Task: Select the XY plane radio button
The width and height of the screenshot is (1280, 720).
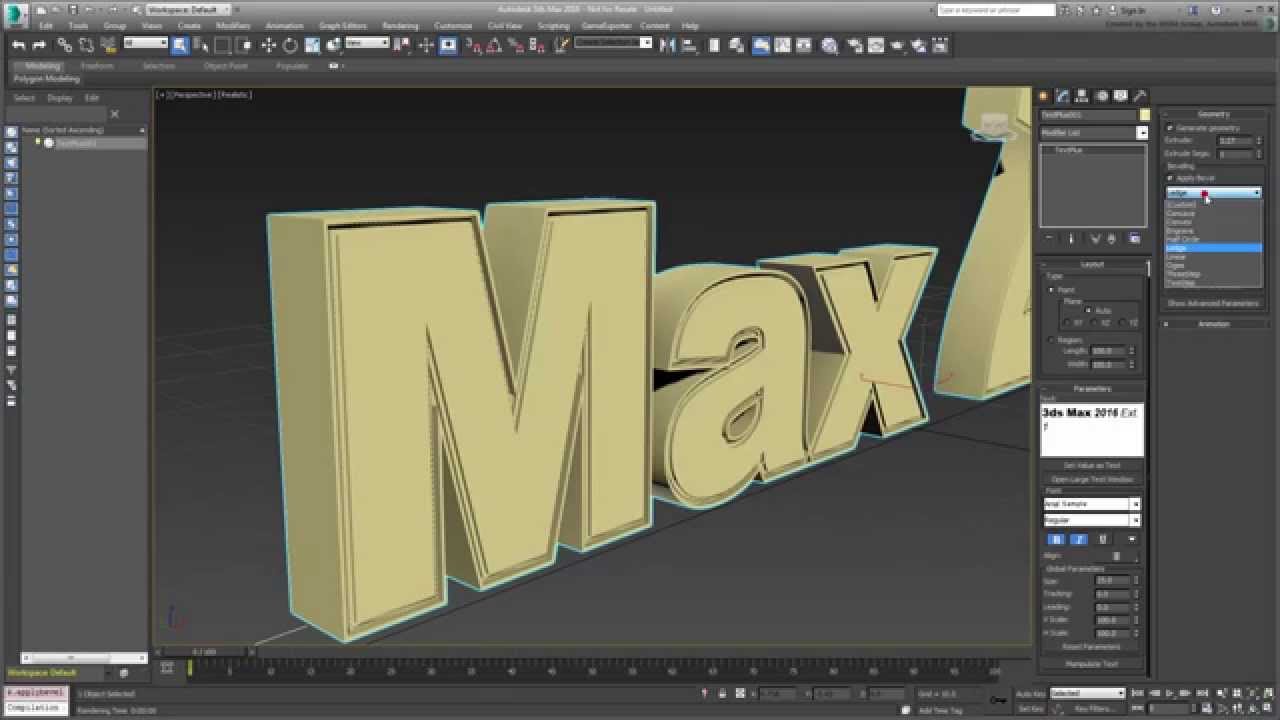Action: [x=1067, y=323]
